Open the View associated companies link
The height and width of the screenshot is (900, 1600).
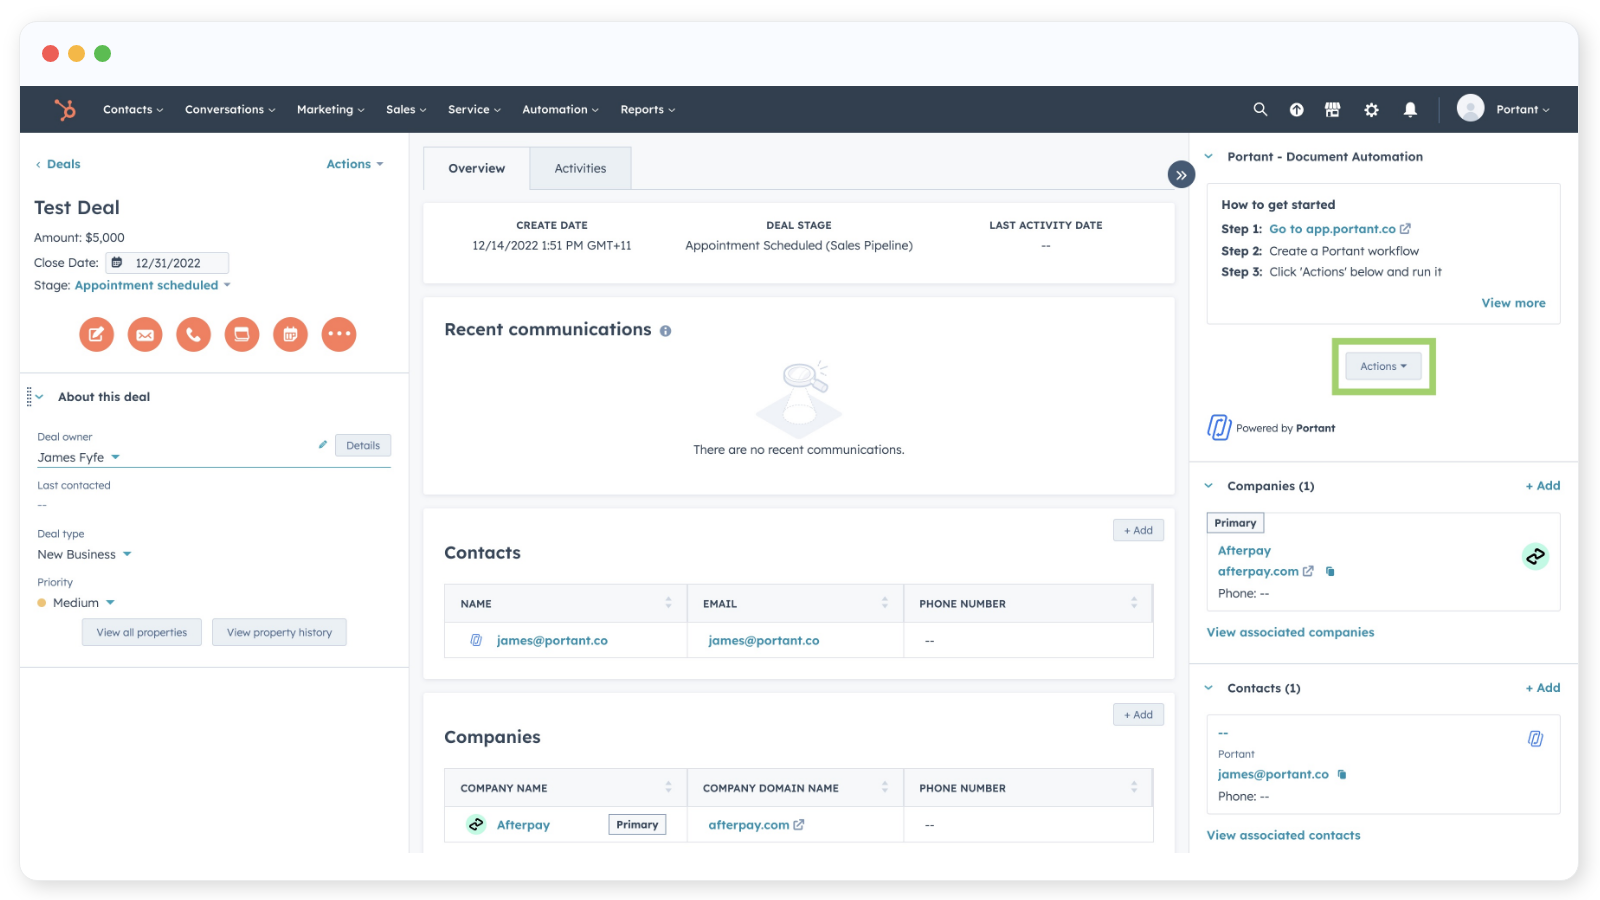(1290, 633)
